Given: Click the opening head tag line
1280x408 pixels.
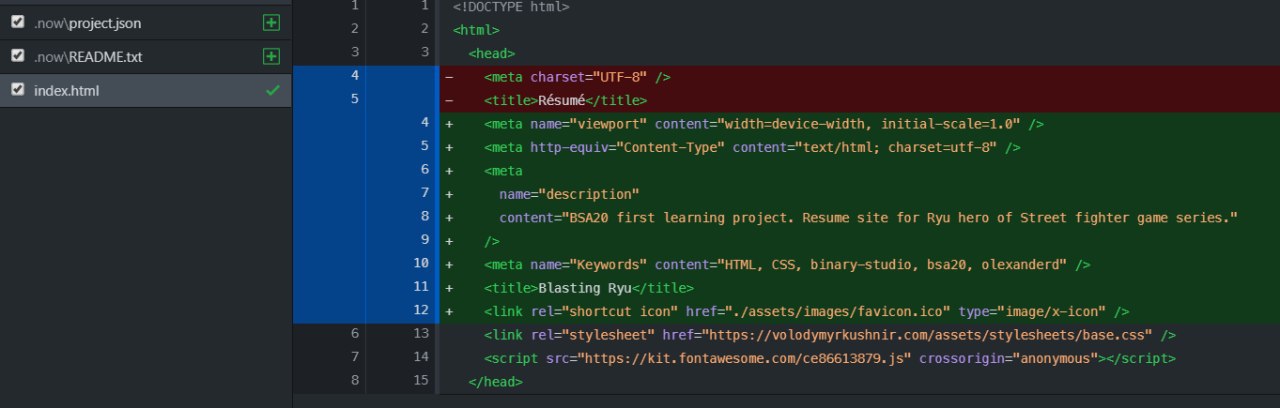Looking at the screenshot, I should pos(860,54).
